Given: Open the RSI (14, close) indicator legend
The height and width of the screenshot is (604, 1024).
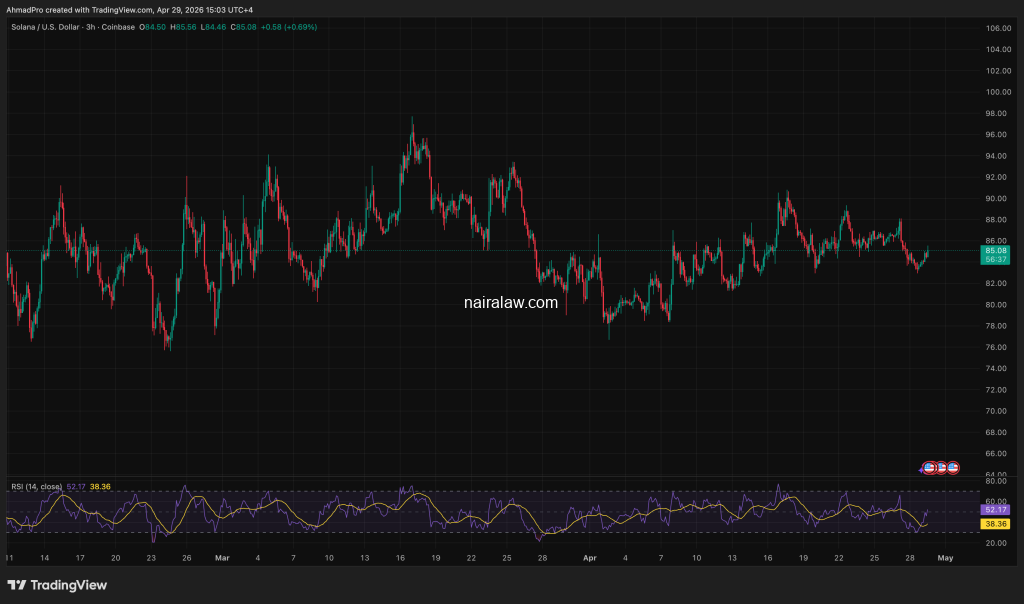Looking at the screenshot, I should tap(36, 486).
